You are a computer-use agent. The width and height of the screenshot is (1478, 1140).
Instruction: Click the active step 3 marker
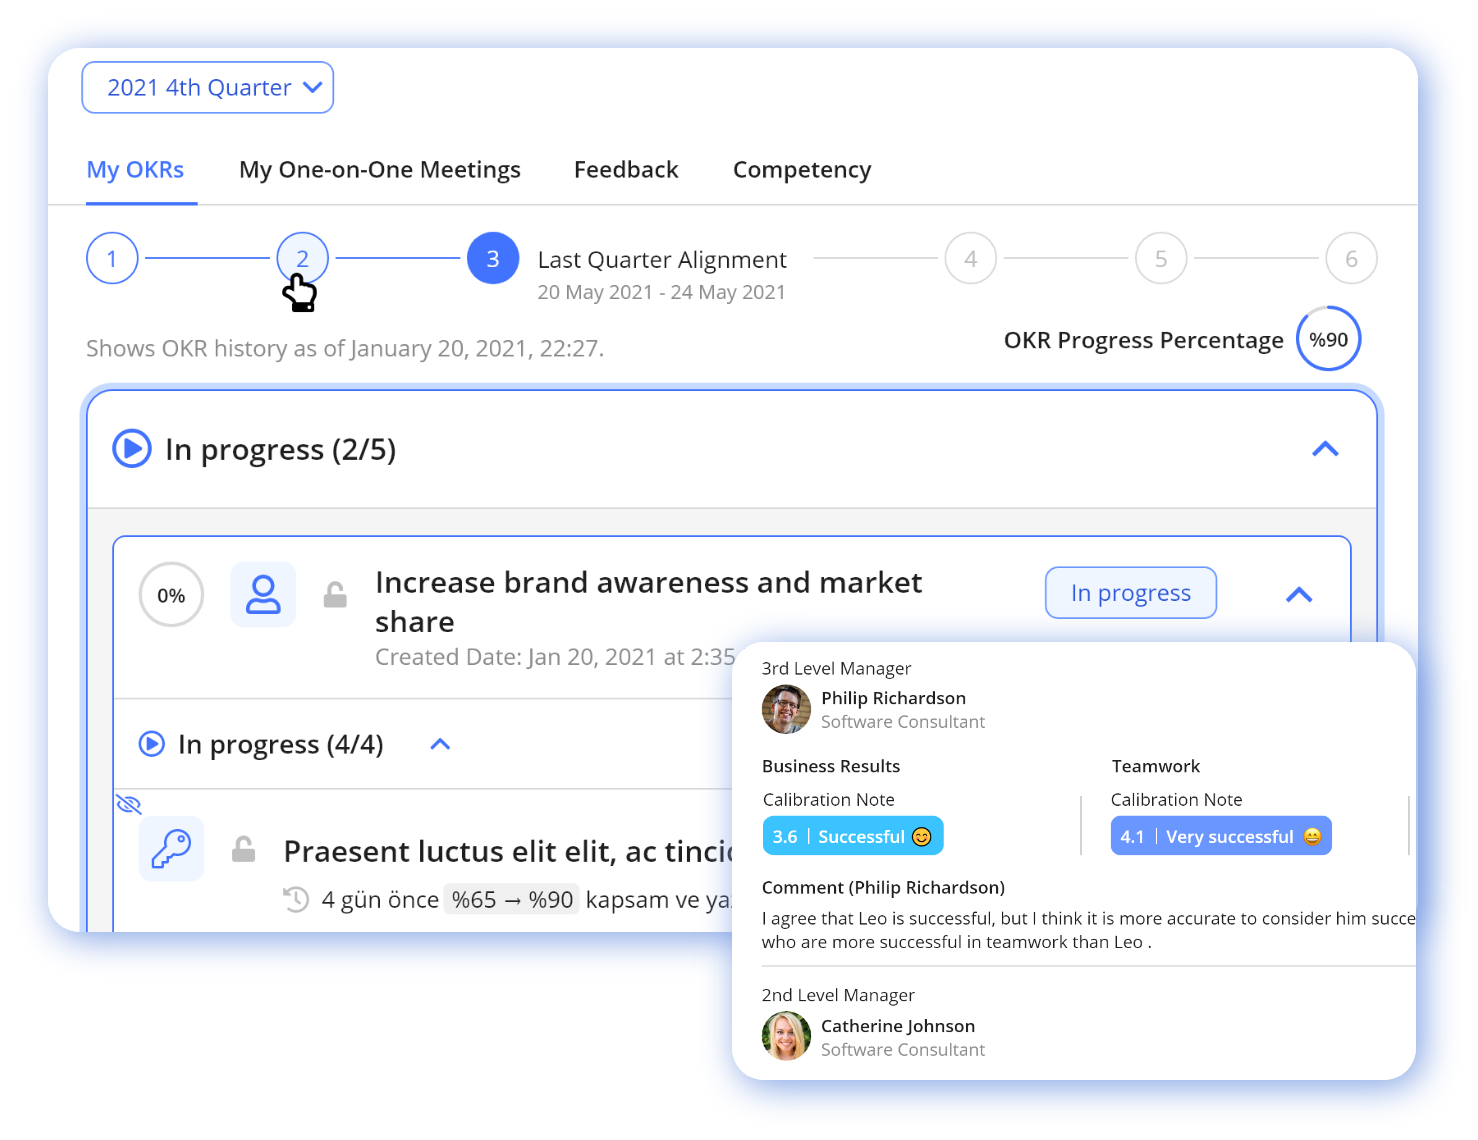tap(493, 258)
